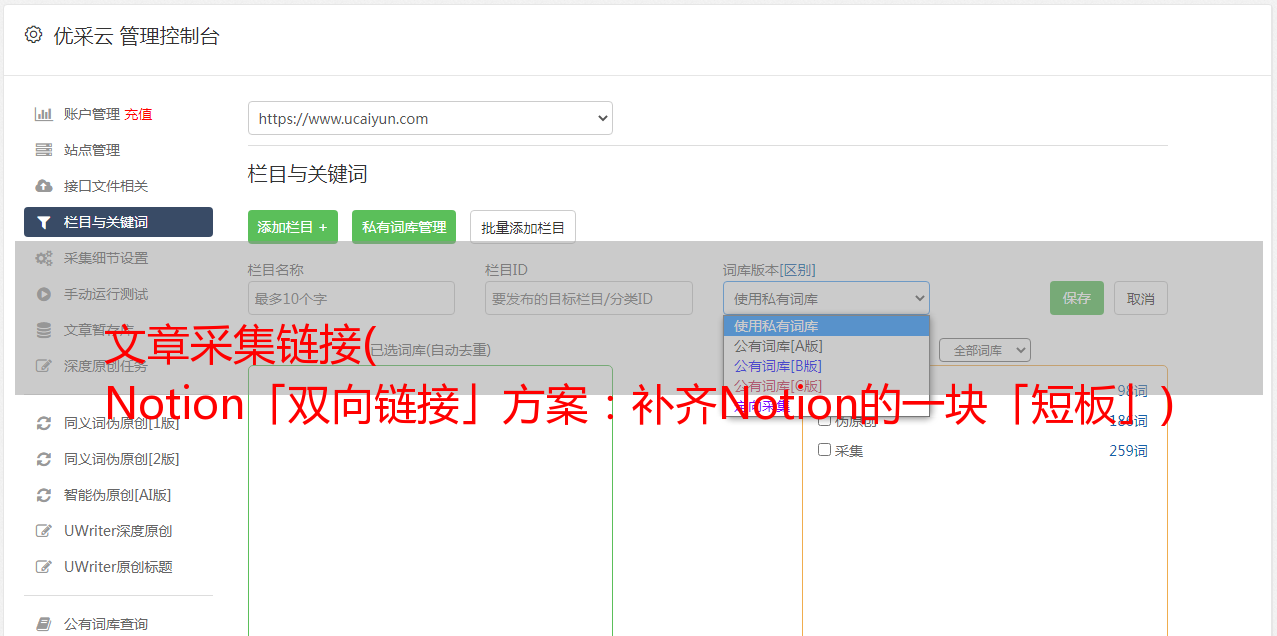Tick the 伪原创 wordlist checkbox
The image size is (1277, 636).
(x=825, y=420)
